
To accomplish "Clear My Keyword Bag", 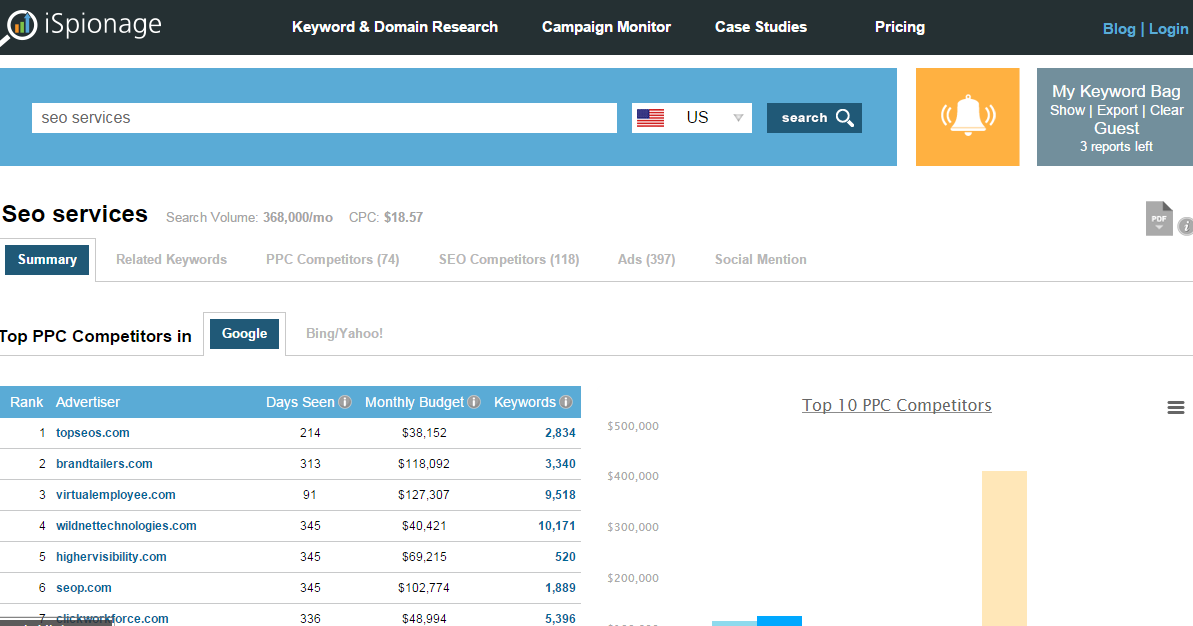I will [x=1167, y=110].
